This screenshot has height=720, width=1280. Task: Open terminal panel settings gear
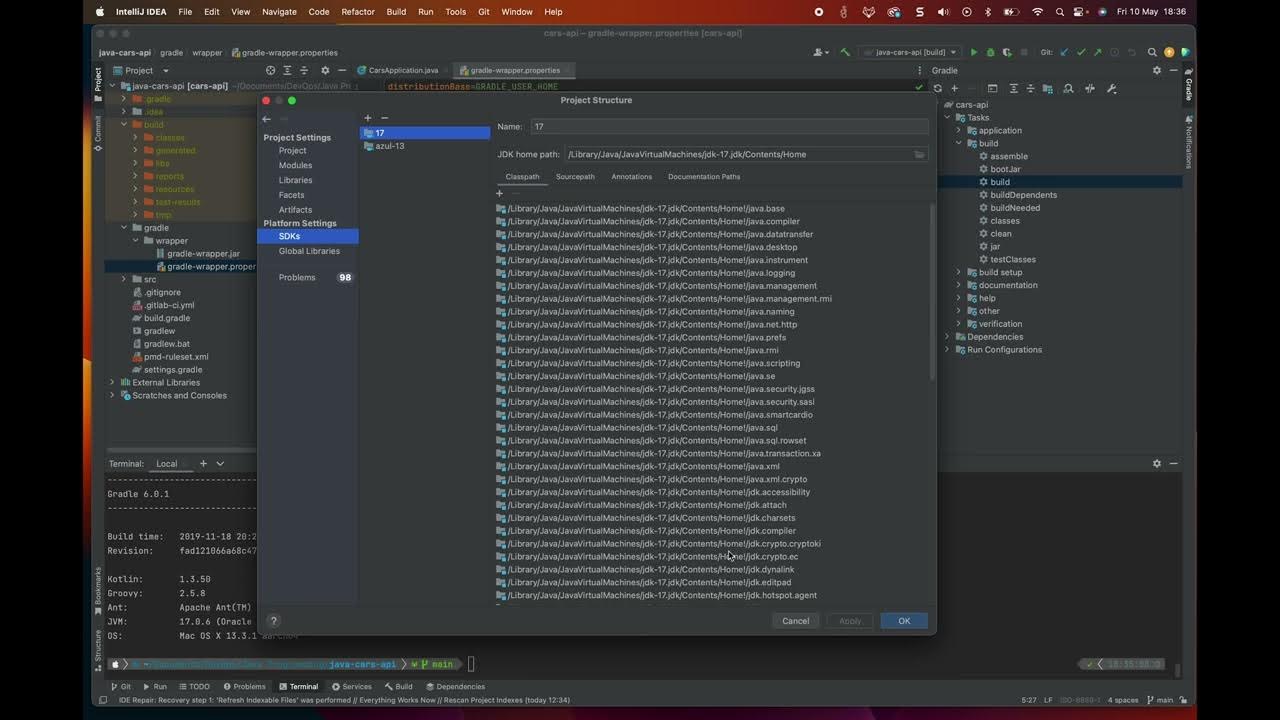tap(1157, 463)
